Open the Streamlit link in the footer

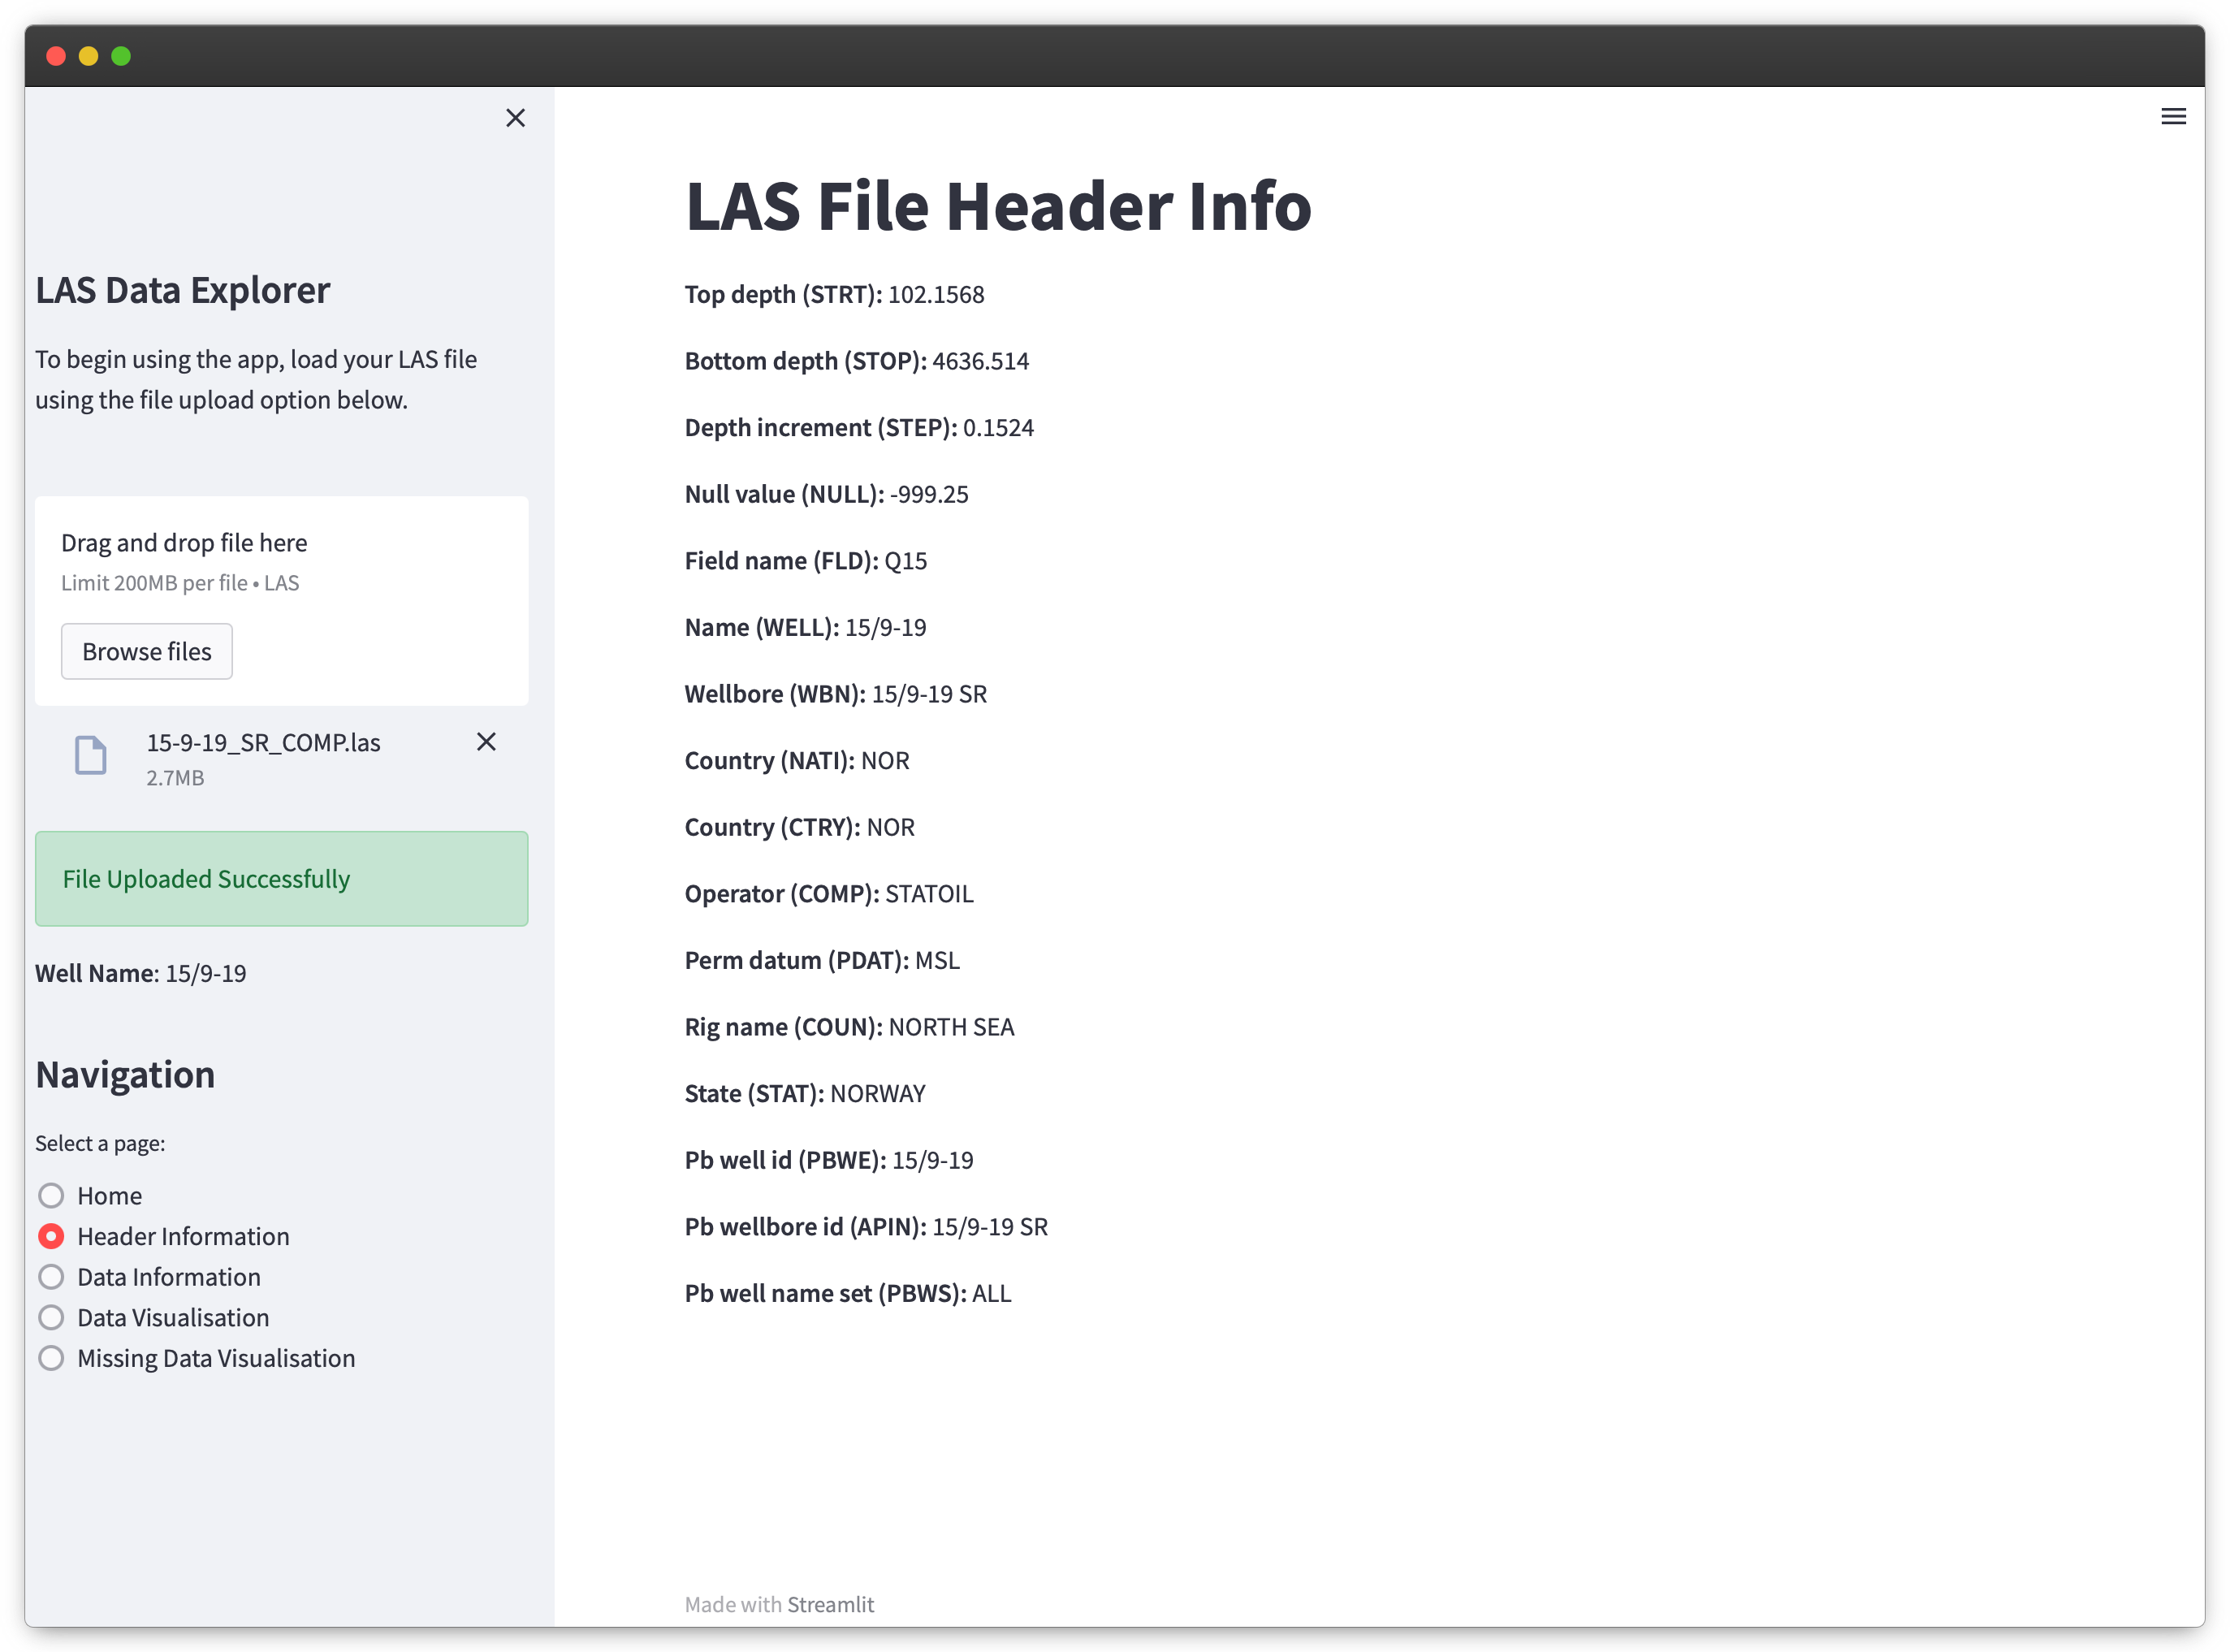(830, 1605)
